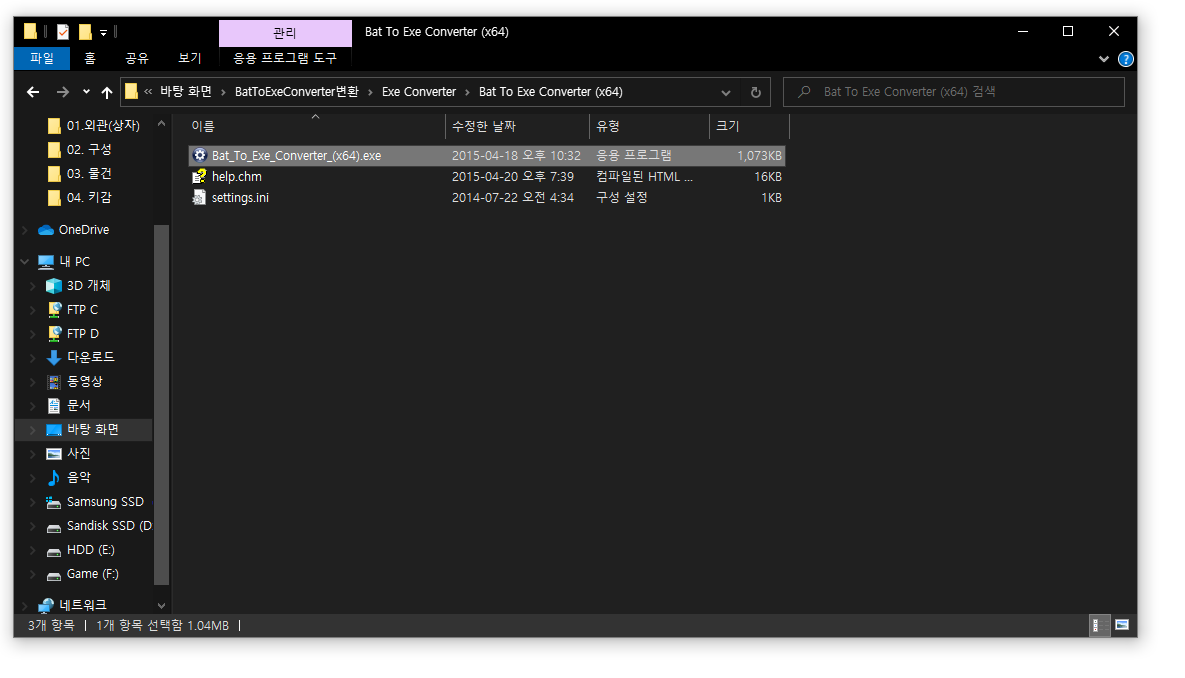Click the help.chm file icon

[x=200, y=176]
